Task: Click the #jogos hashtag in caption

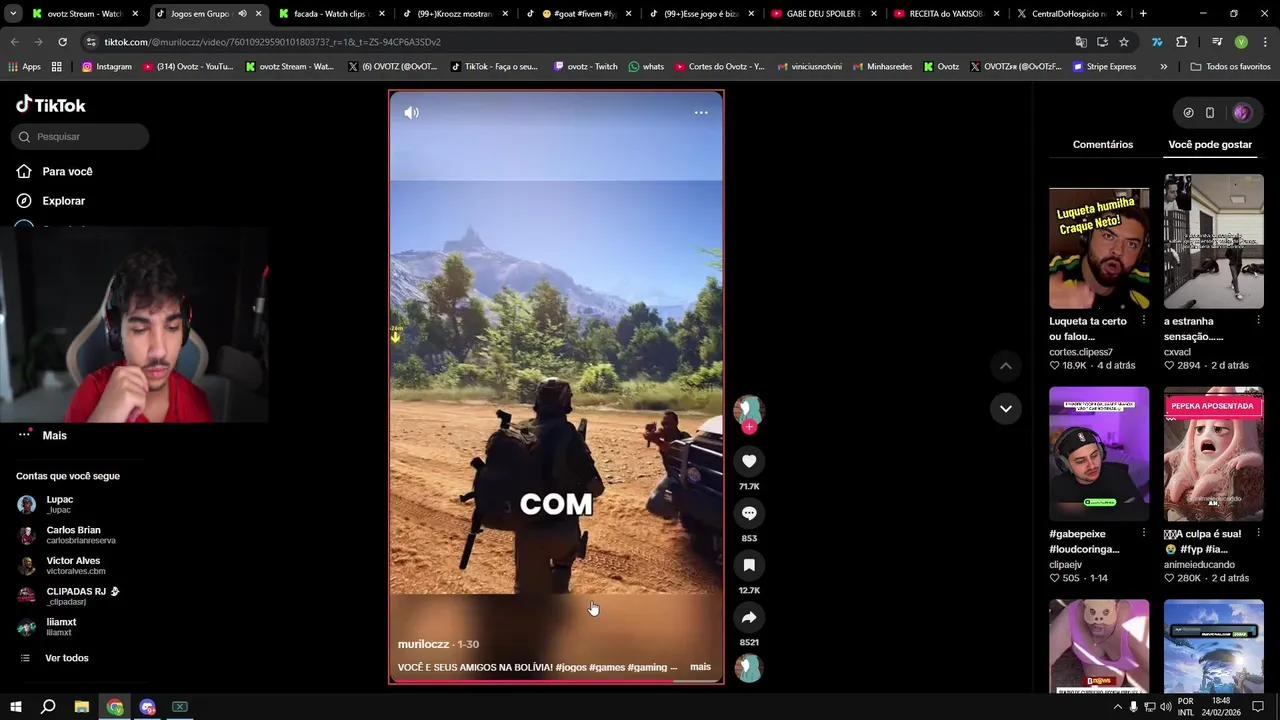Action: 570,668
